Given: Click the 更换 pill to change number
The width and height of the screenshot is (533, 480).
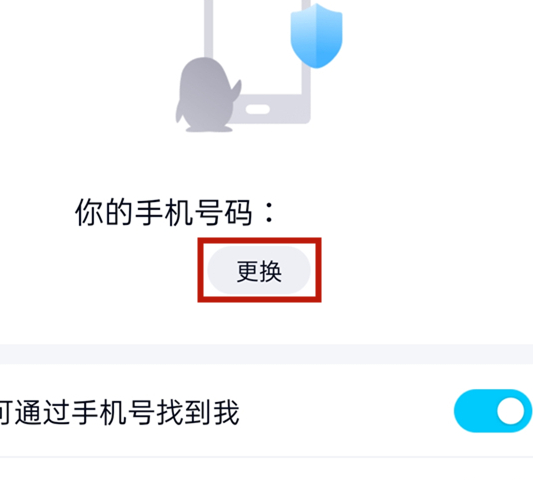Looking at the screenshot, I should coord(259,270).
